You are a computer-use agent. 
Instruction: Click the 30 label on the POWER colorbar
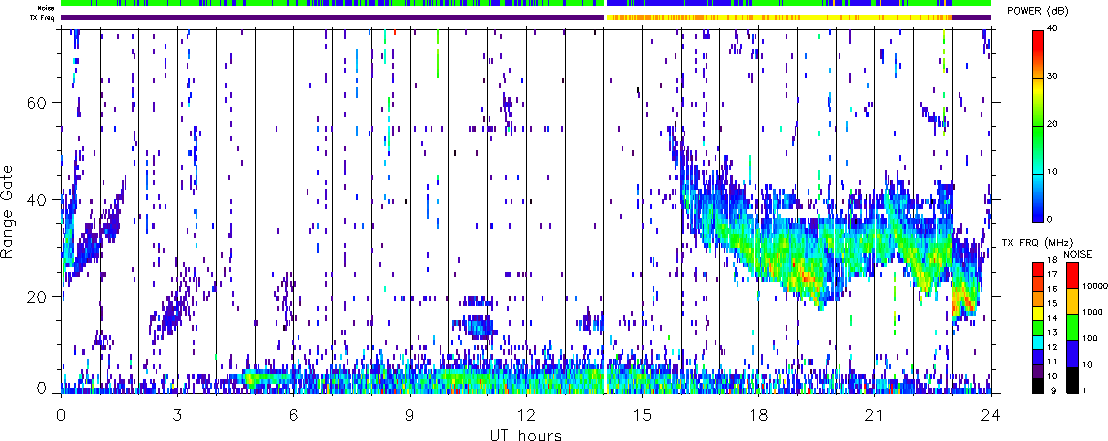(x=1051, y=77)
